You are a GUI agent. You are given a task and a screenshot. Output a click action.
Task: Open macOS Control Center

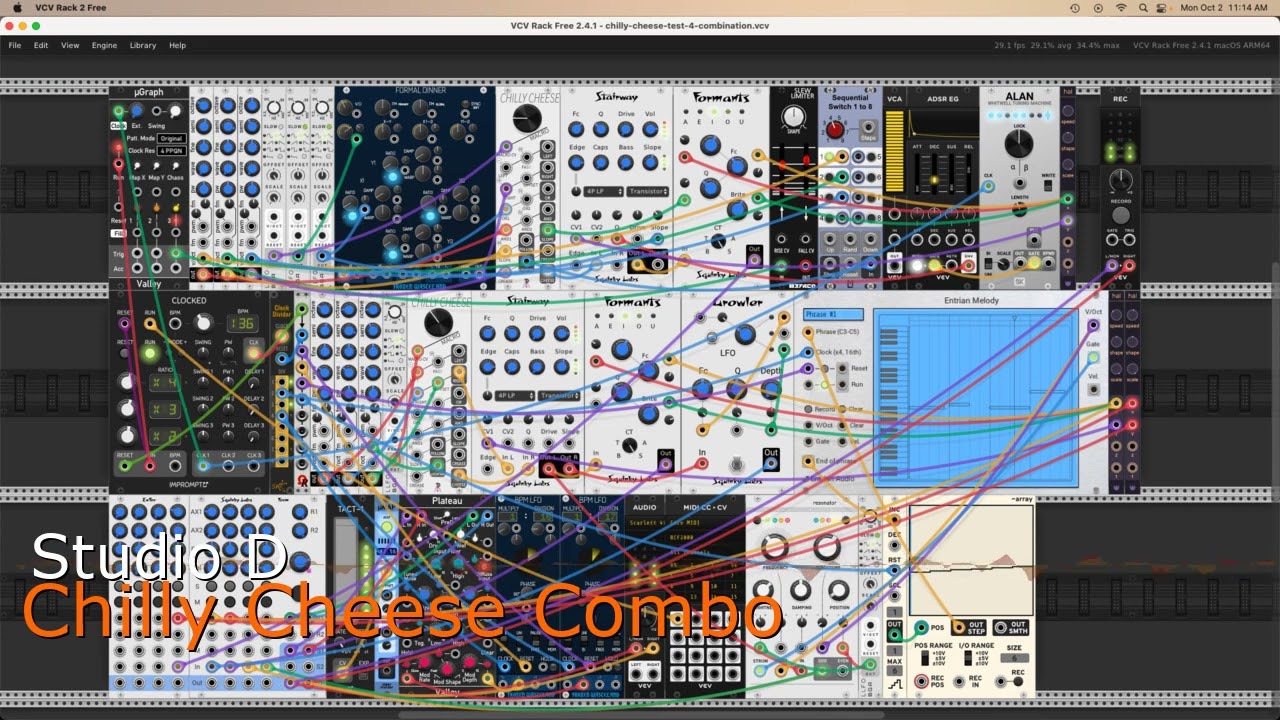click(x=1161, y=8)
